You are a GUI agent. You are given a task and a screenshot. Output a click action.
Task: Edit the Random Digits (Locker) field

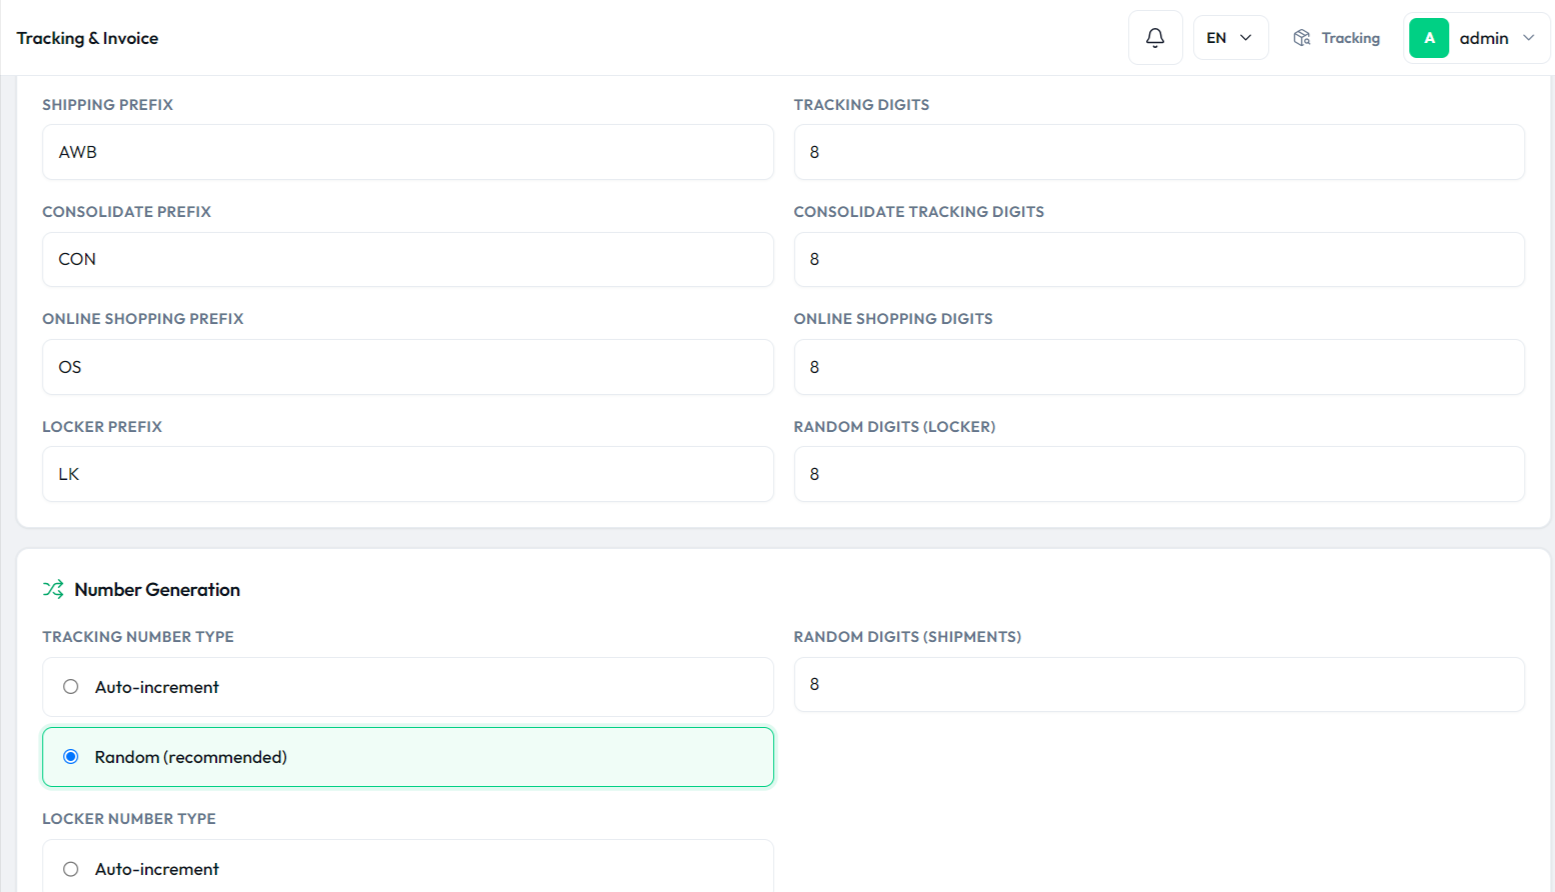click(x=1159, y=474)
